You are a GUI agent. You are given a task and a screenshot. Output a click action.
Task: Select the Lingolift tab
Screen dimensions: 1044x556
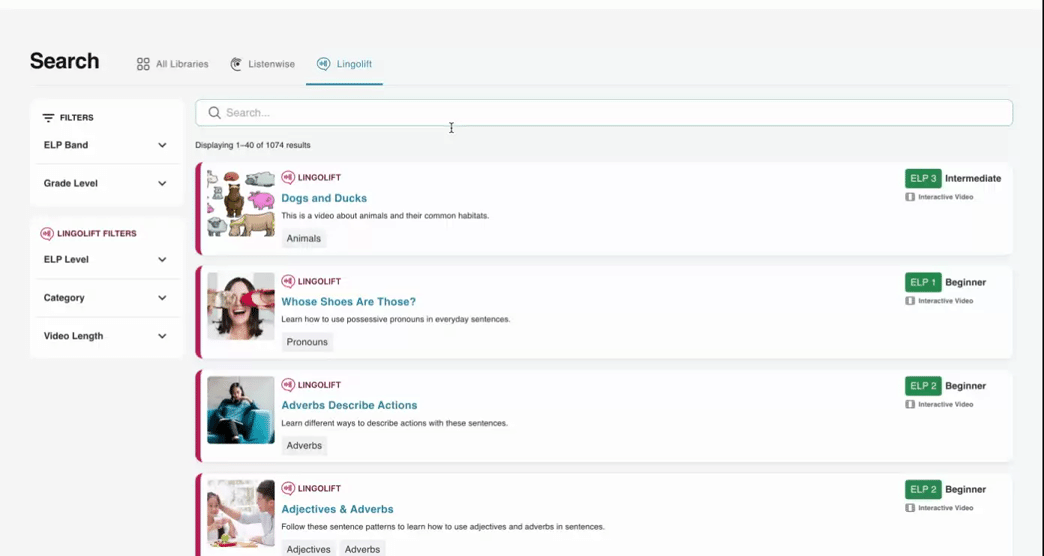[344, 64]
